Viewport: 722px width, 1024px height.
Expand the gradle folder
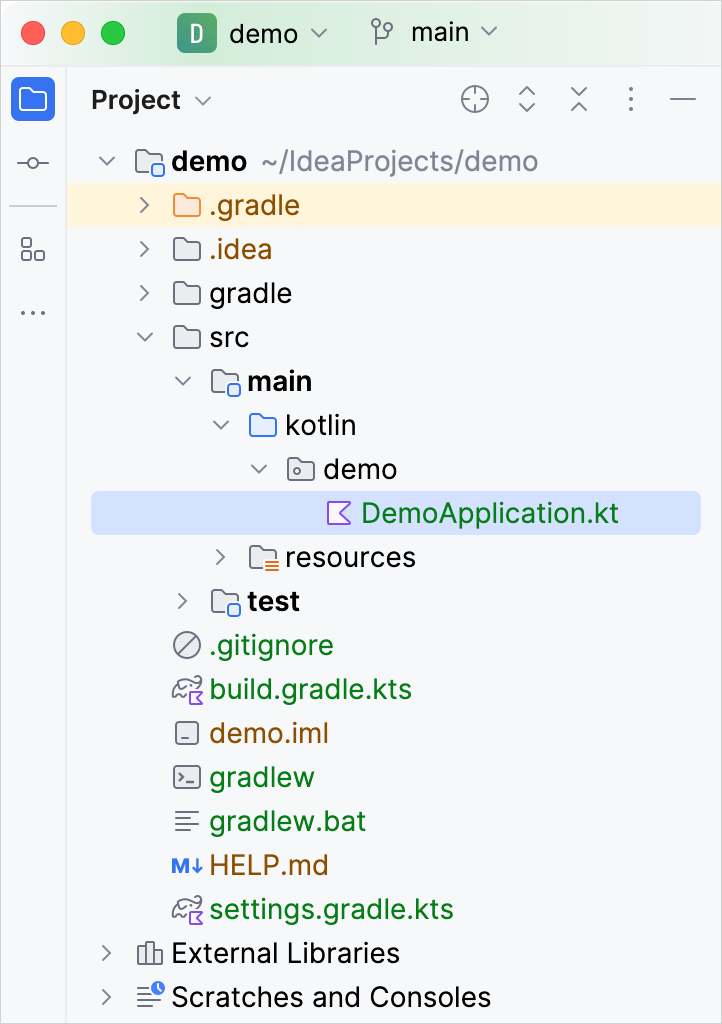(x=145, y=293)
